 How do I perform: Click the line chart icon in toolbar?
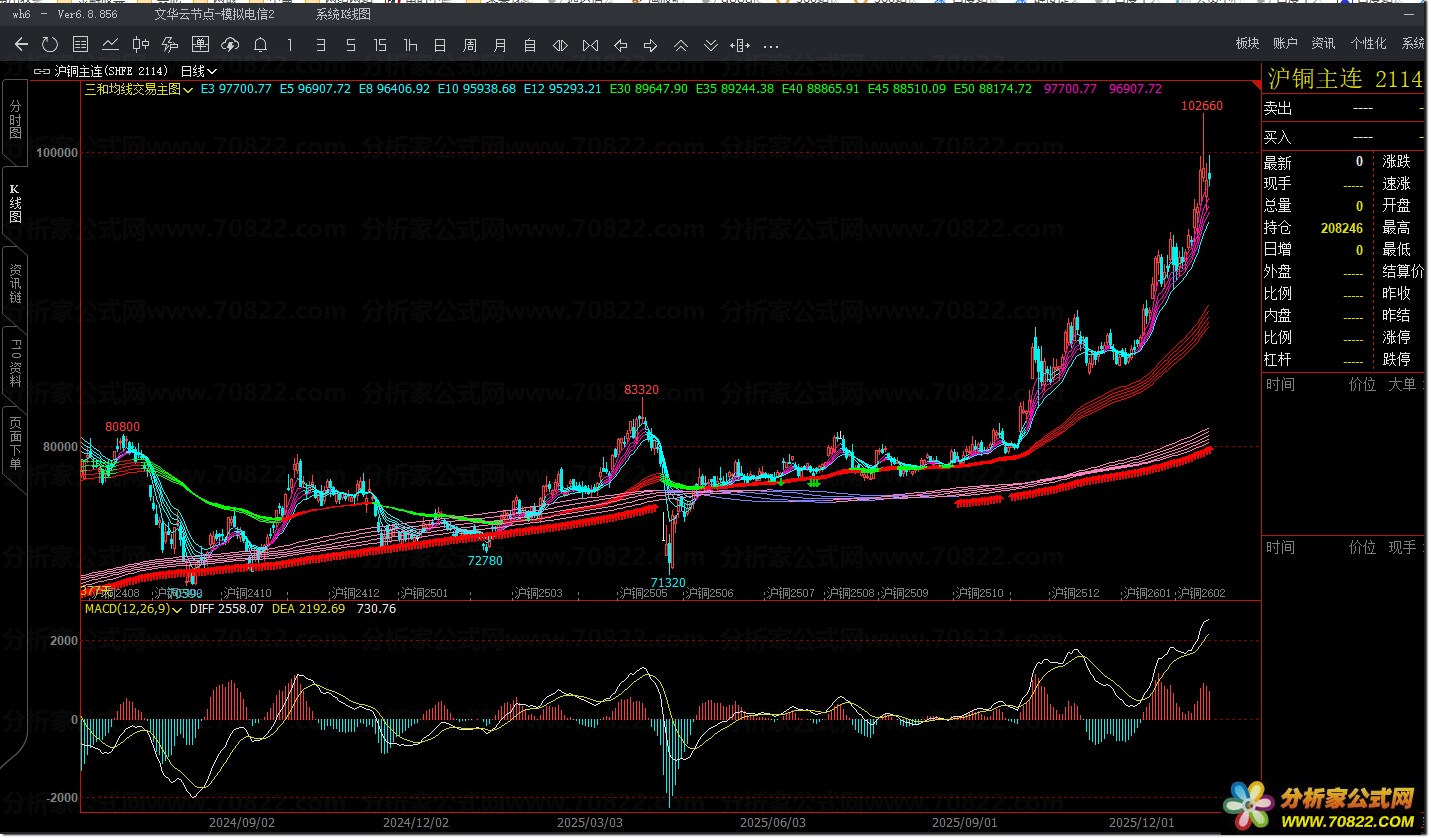click(111, 45)
